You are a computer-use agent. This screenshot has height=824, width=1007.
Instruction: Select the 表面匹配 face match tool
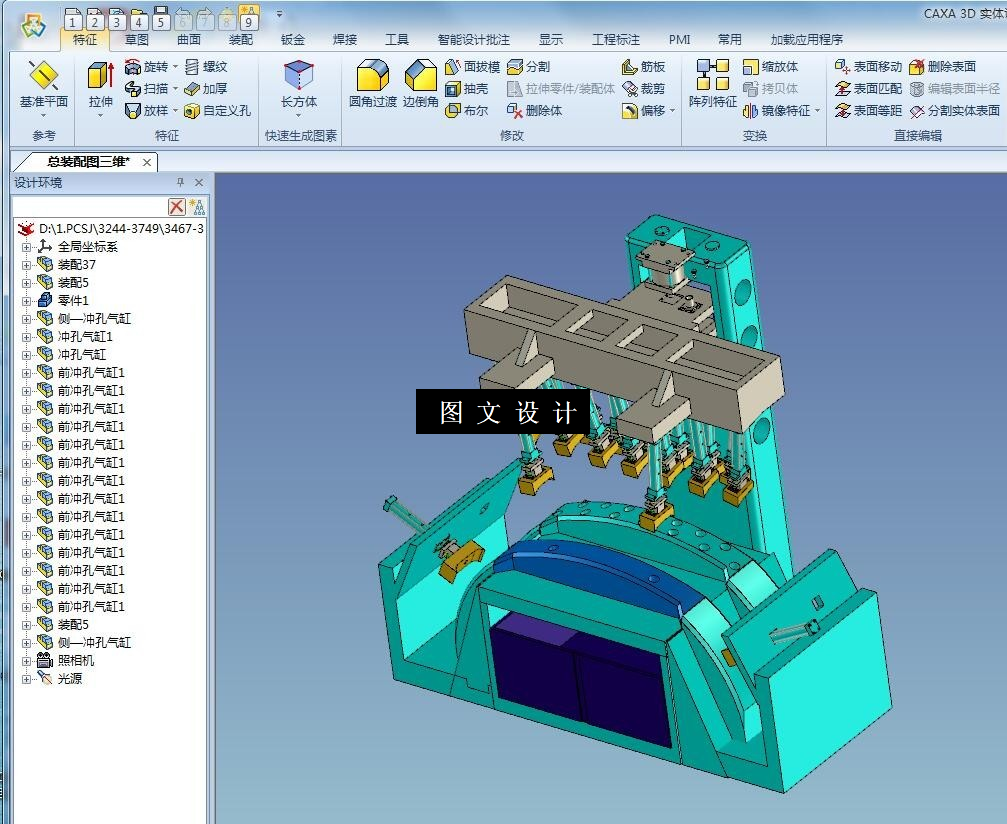click(x=868, y=89)
